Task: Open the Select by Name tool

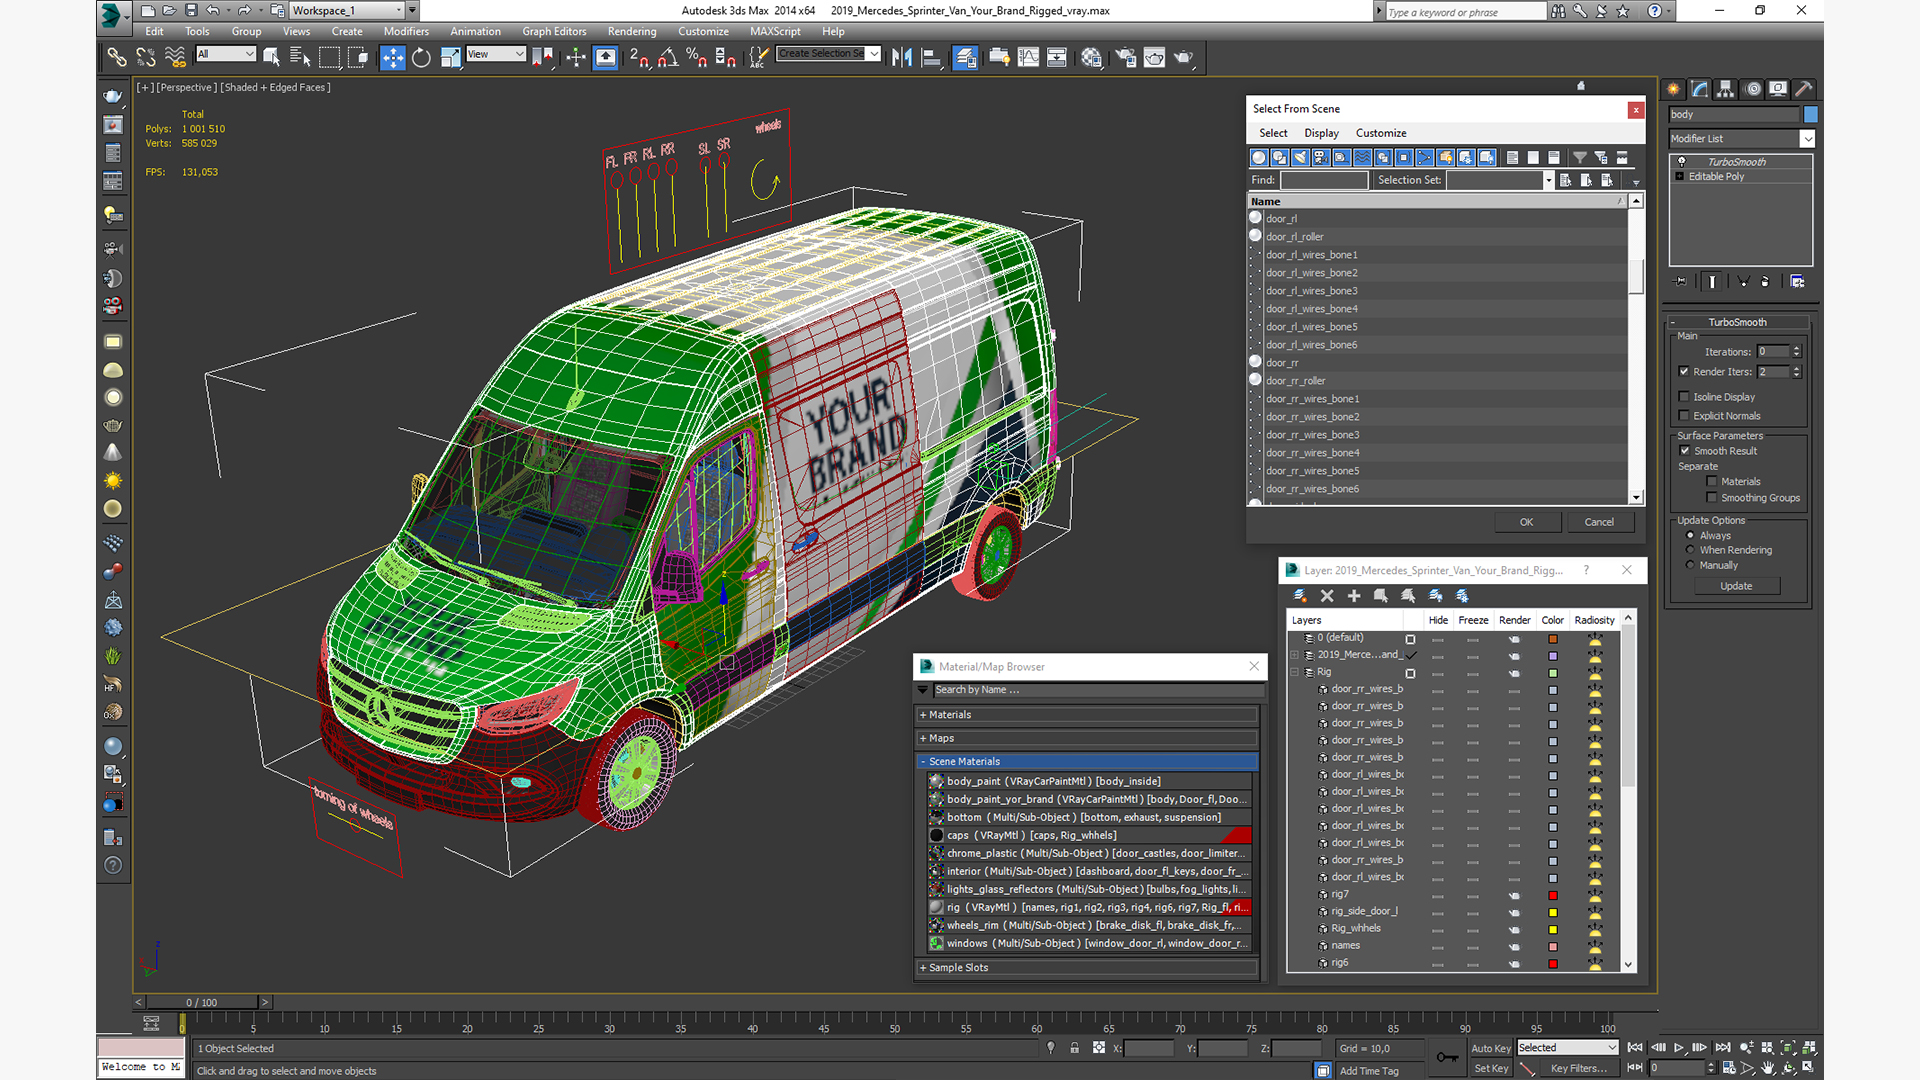Action: [x=300, y=58]
